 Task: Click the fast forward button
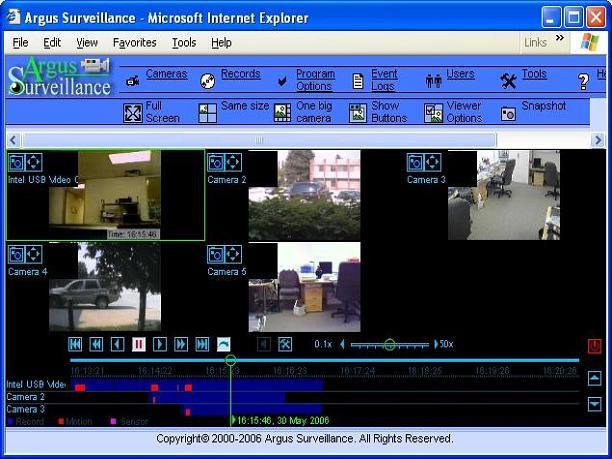181,344
